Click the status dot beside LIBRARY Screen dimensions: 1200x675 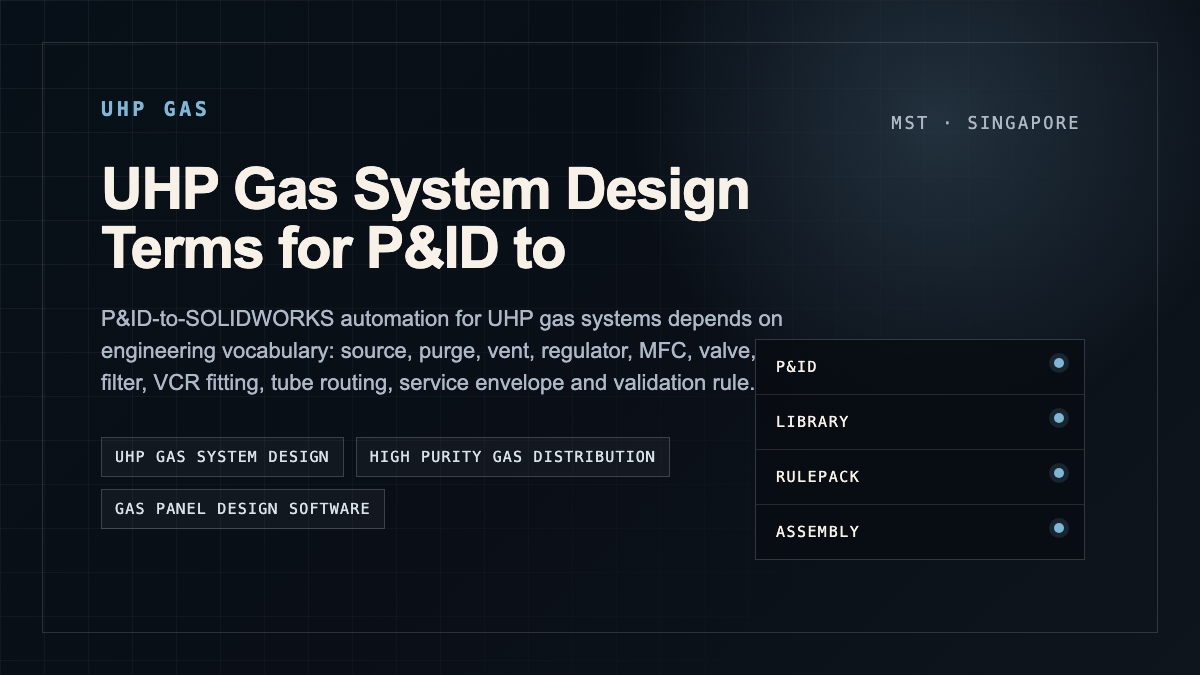pyautogui.click(x=1059, y=418)
